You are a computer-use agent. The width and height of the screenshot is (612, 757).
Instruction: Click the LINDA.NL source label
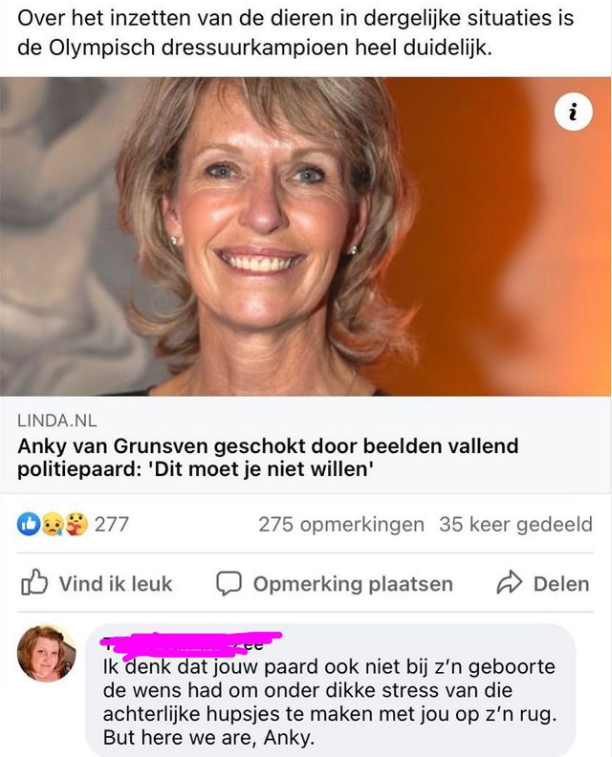point(57,421)
